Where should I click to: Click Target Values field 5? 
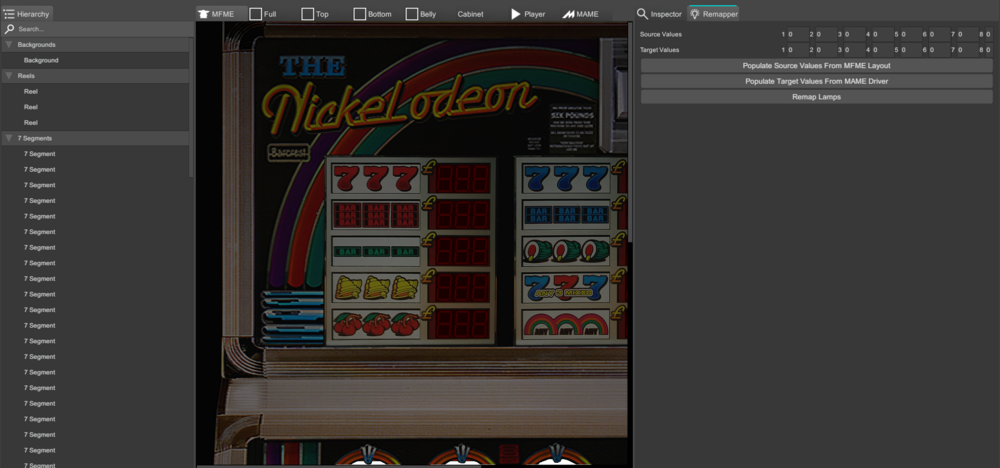pos(911,50)
